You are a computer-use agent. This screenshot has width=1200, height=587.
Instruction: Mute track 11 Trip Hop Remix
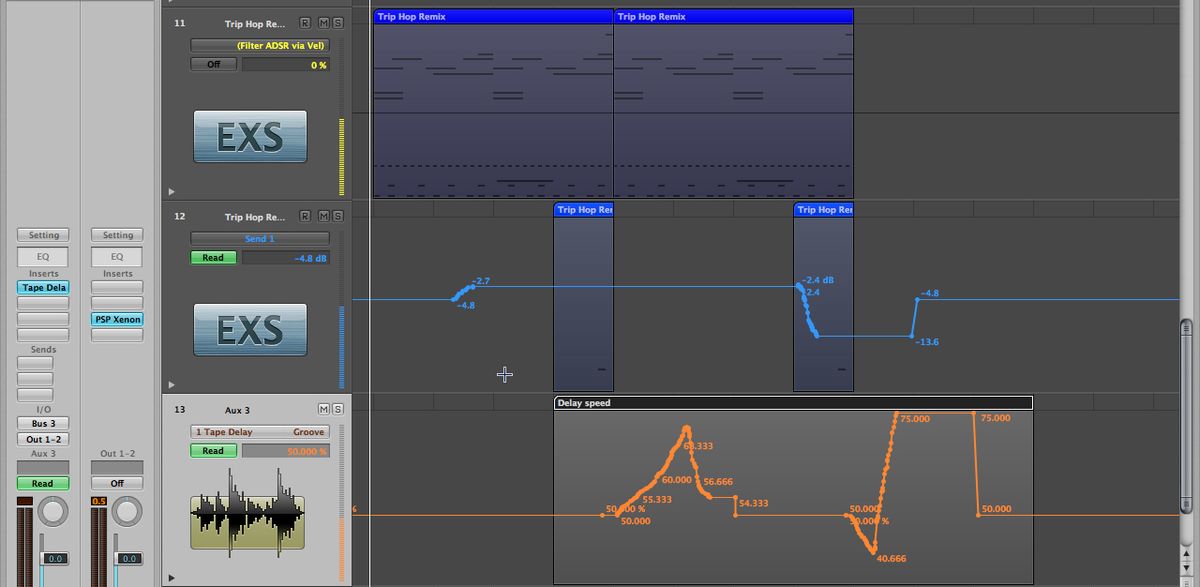tap(325, 22)
